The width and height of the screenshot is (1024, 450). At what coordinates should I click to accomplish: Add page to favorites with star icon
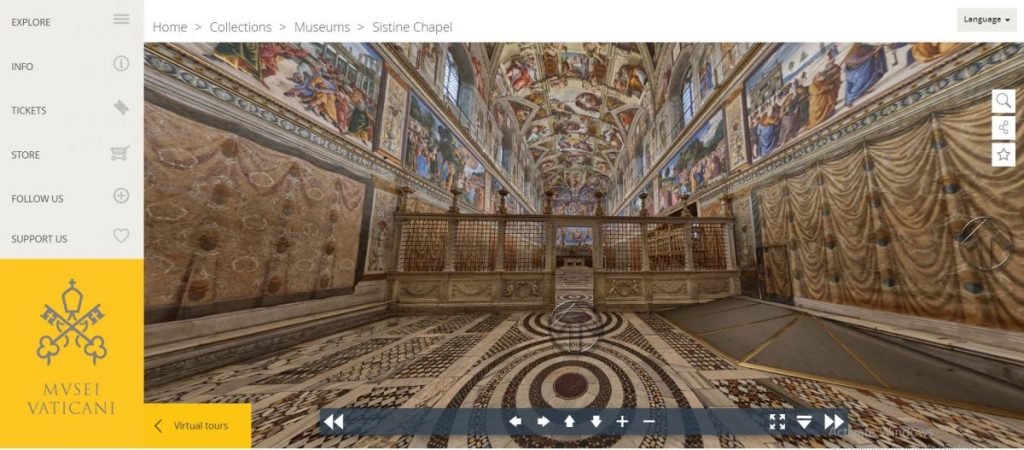[x=1004, y=154]
